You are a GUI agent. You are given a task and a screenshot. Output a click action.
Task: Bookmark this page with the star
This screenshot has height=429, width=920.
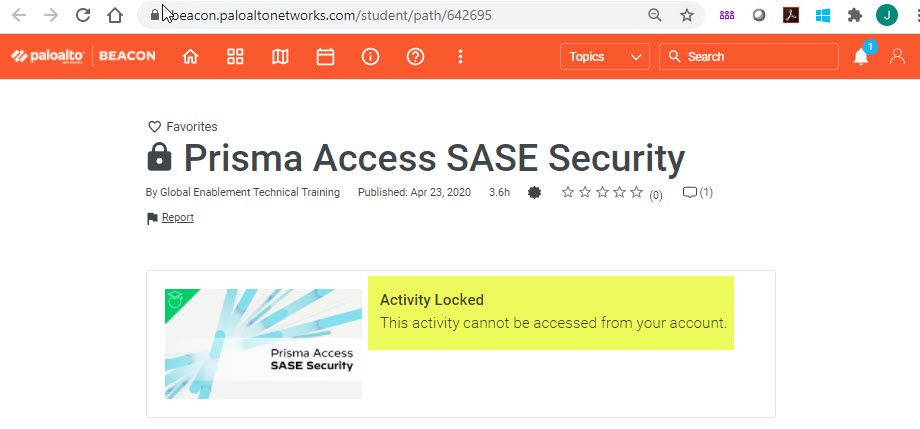point(687,15)
